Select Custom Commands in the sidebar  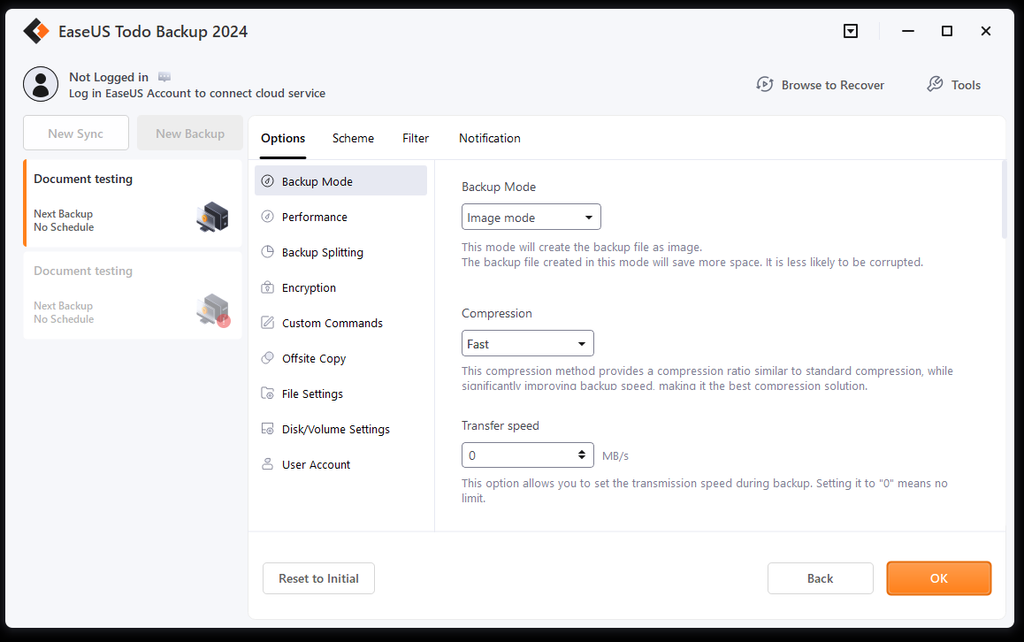pos(331,322)
